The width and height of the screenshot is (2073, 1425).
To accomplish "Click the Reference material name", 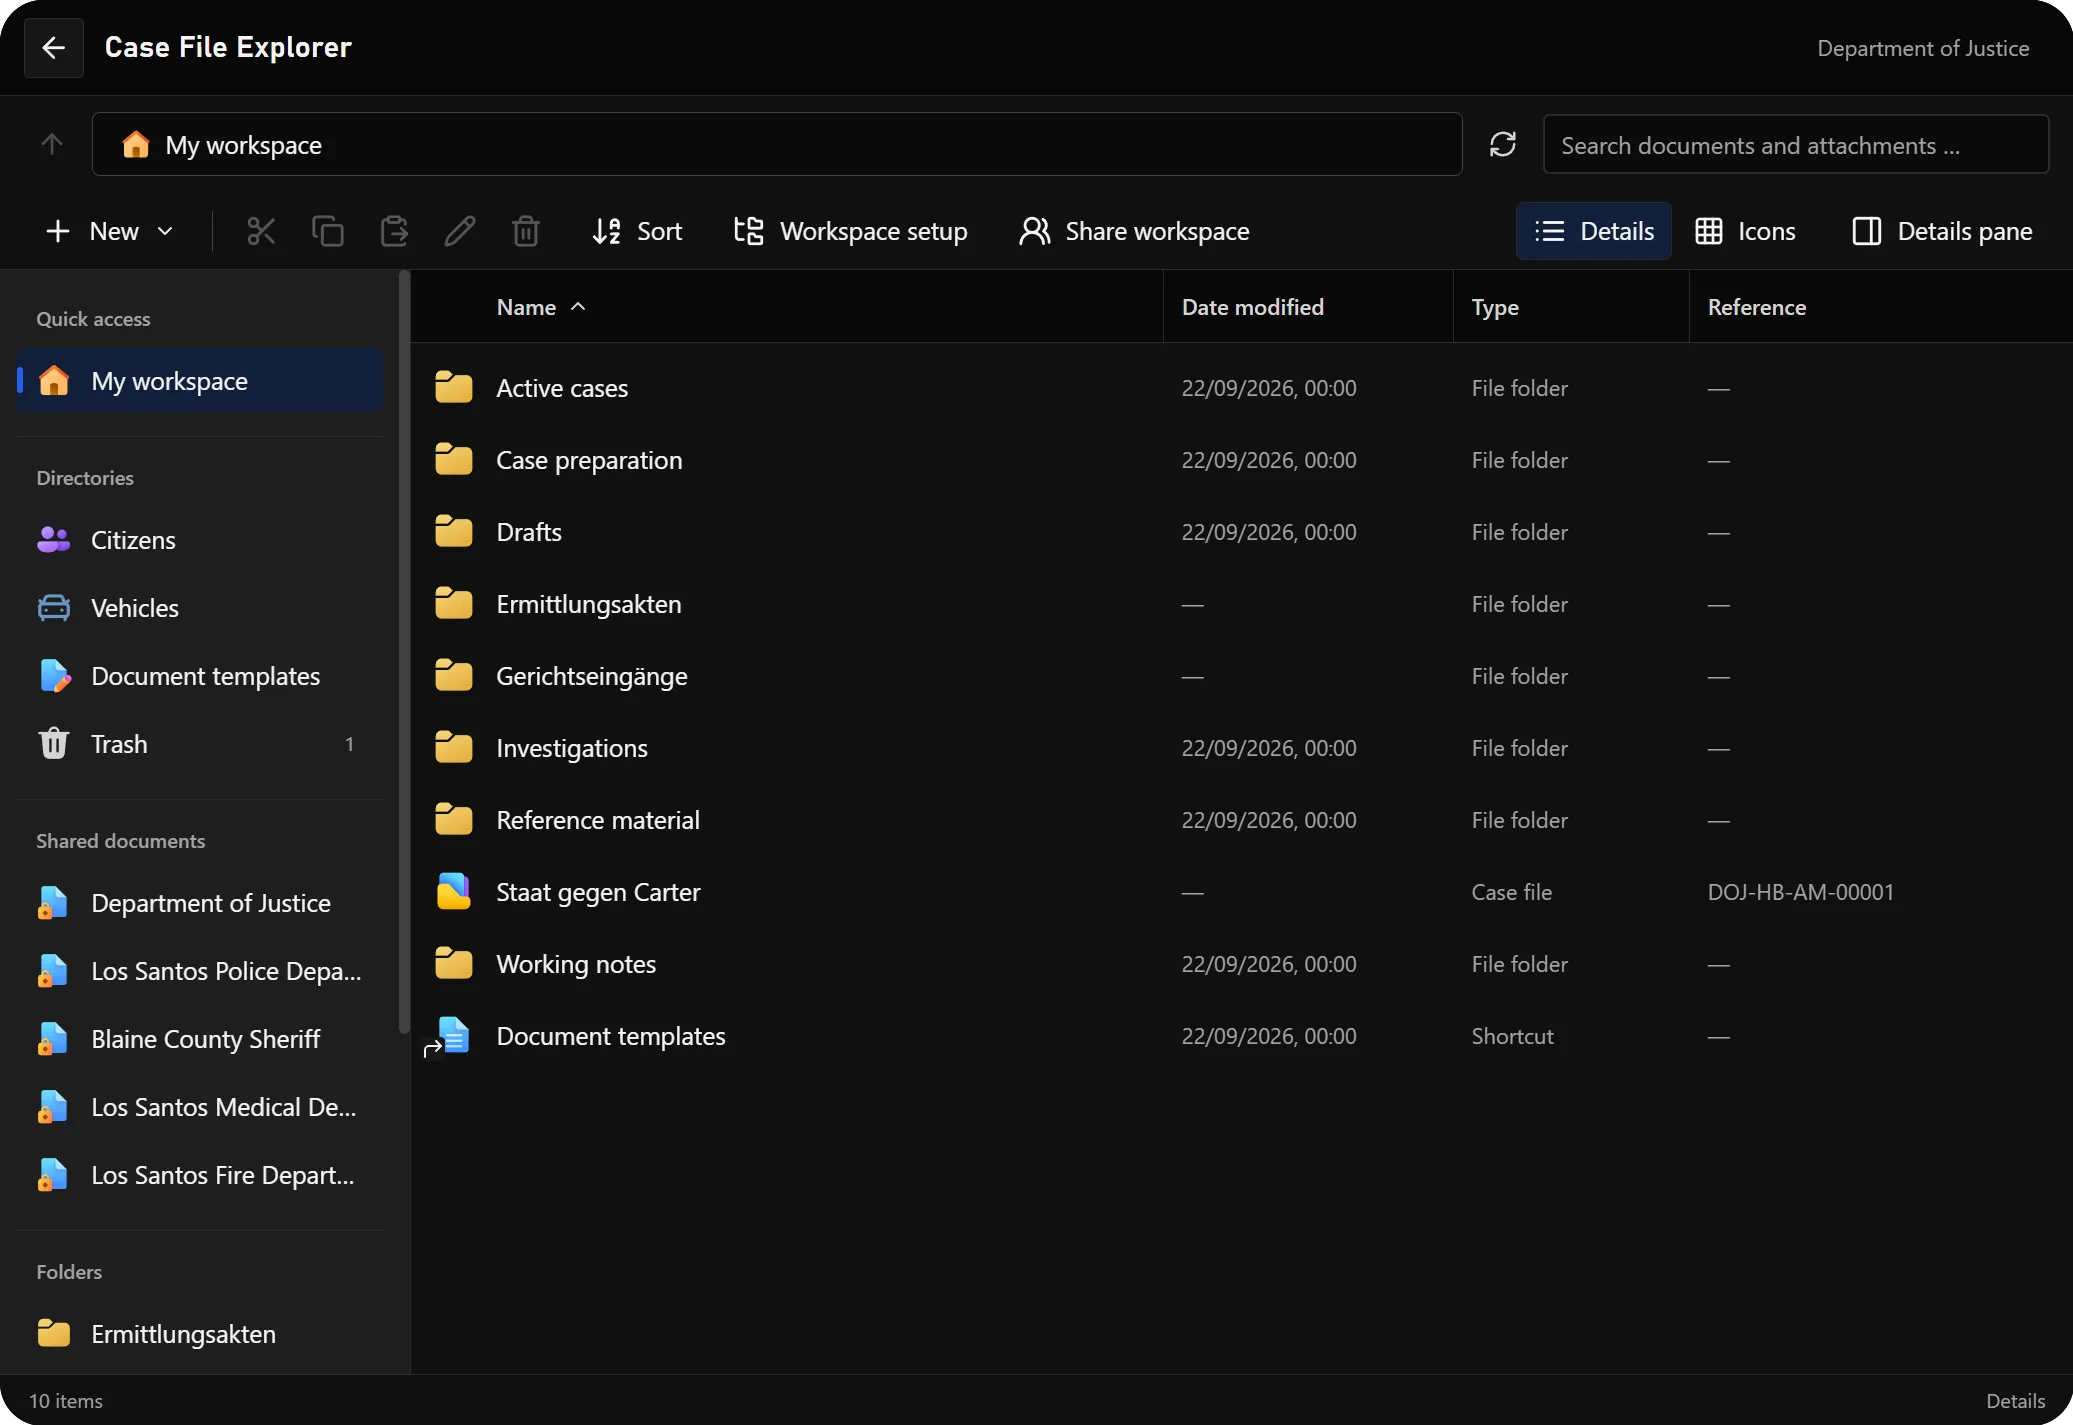I will 598,820.
